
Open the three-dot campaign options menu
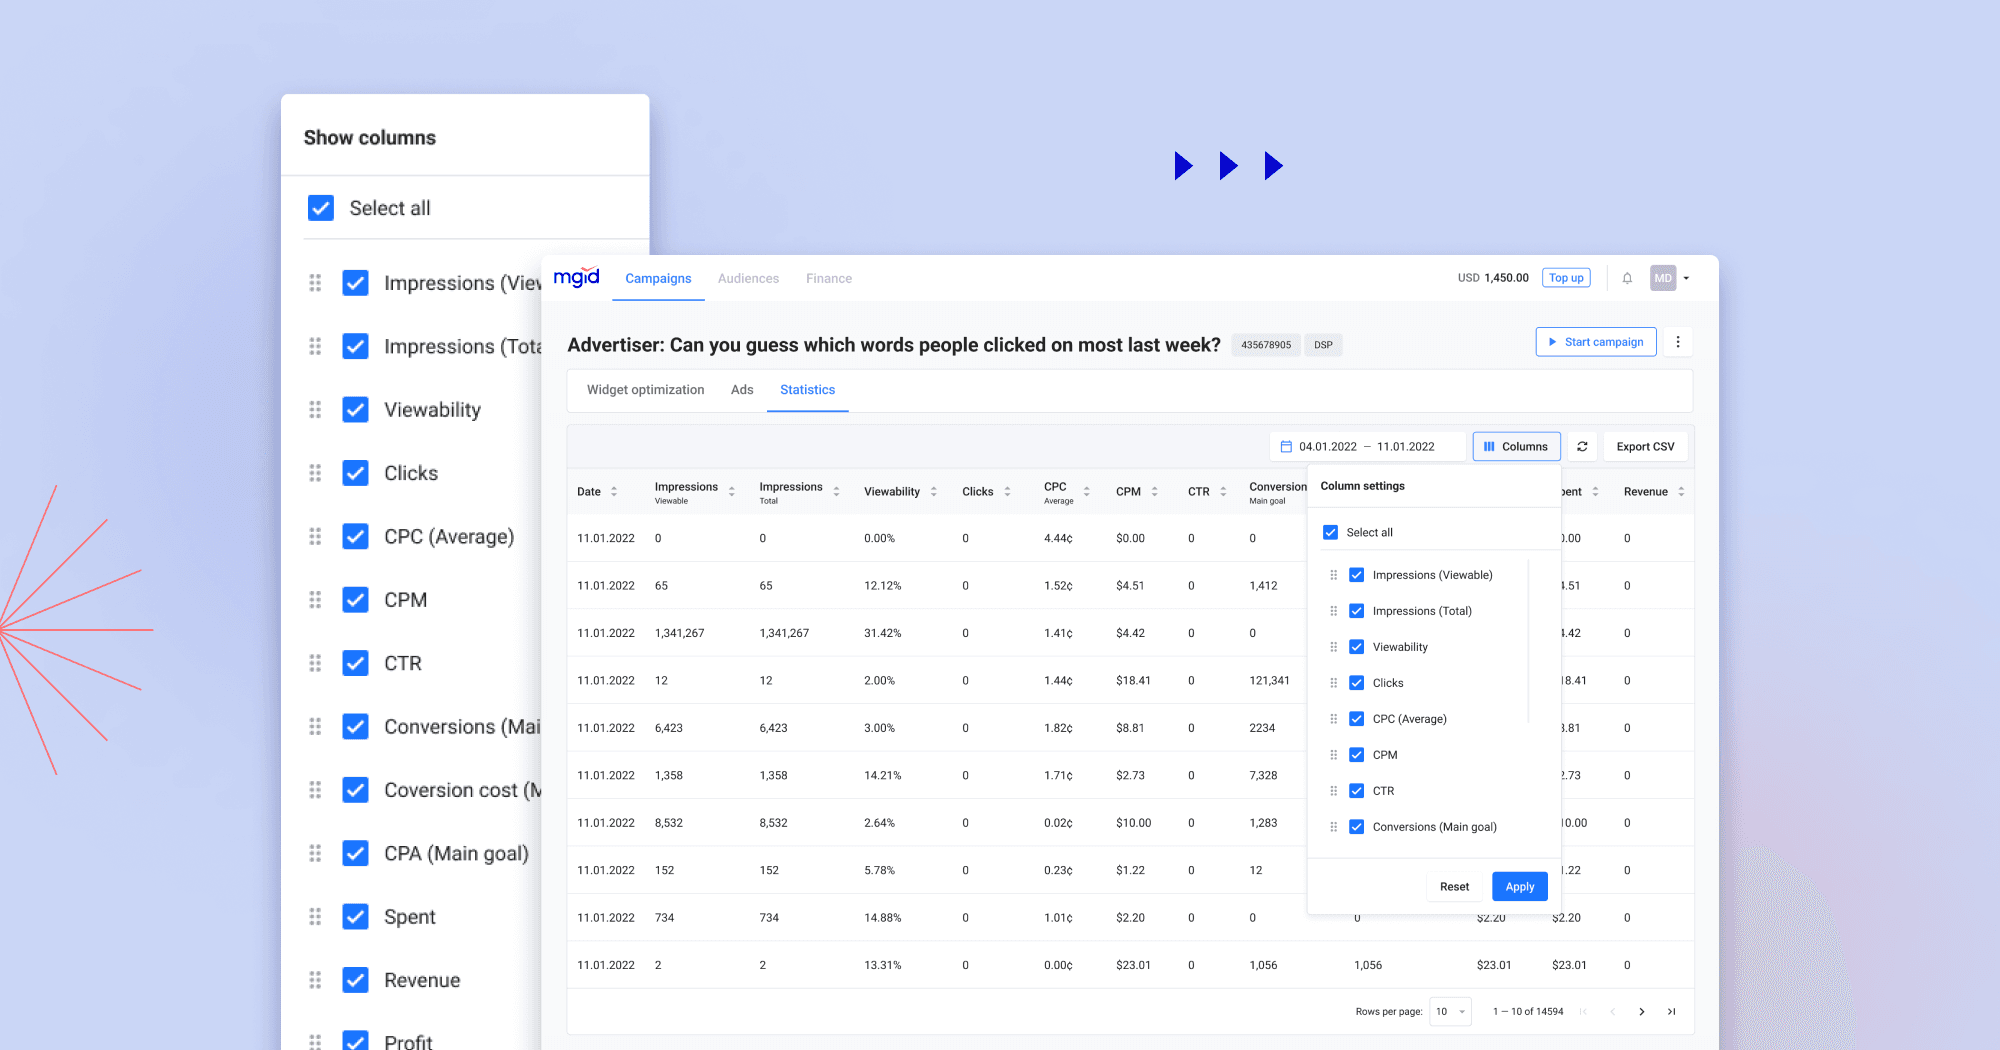1677,341
